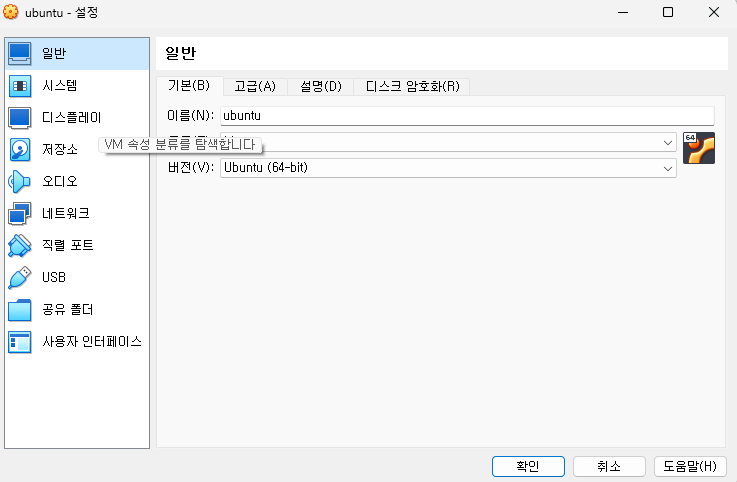The height and width of the screenshot is (482, 737).
Task: Select the 직렬 포트 category label
Action: [x=68, y=245]
